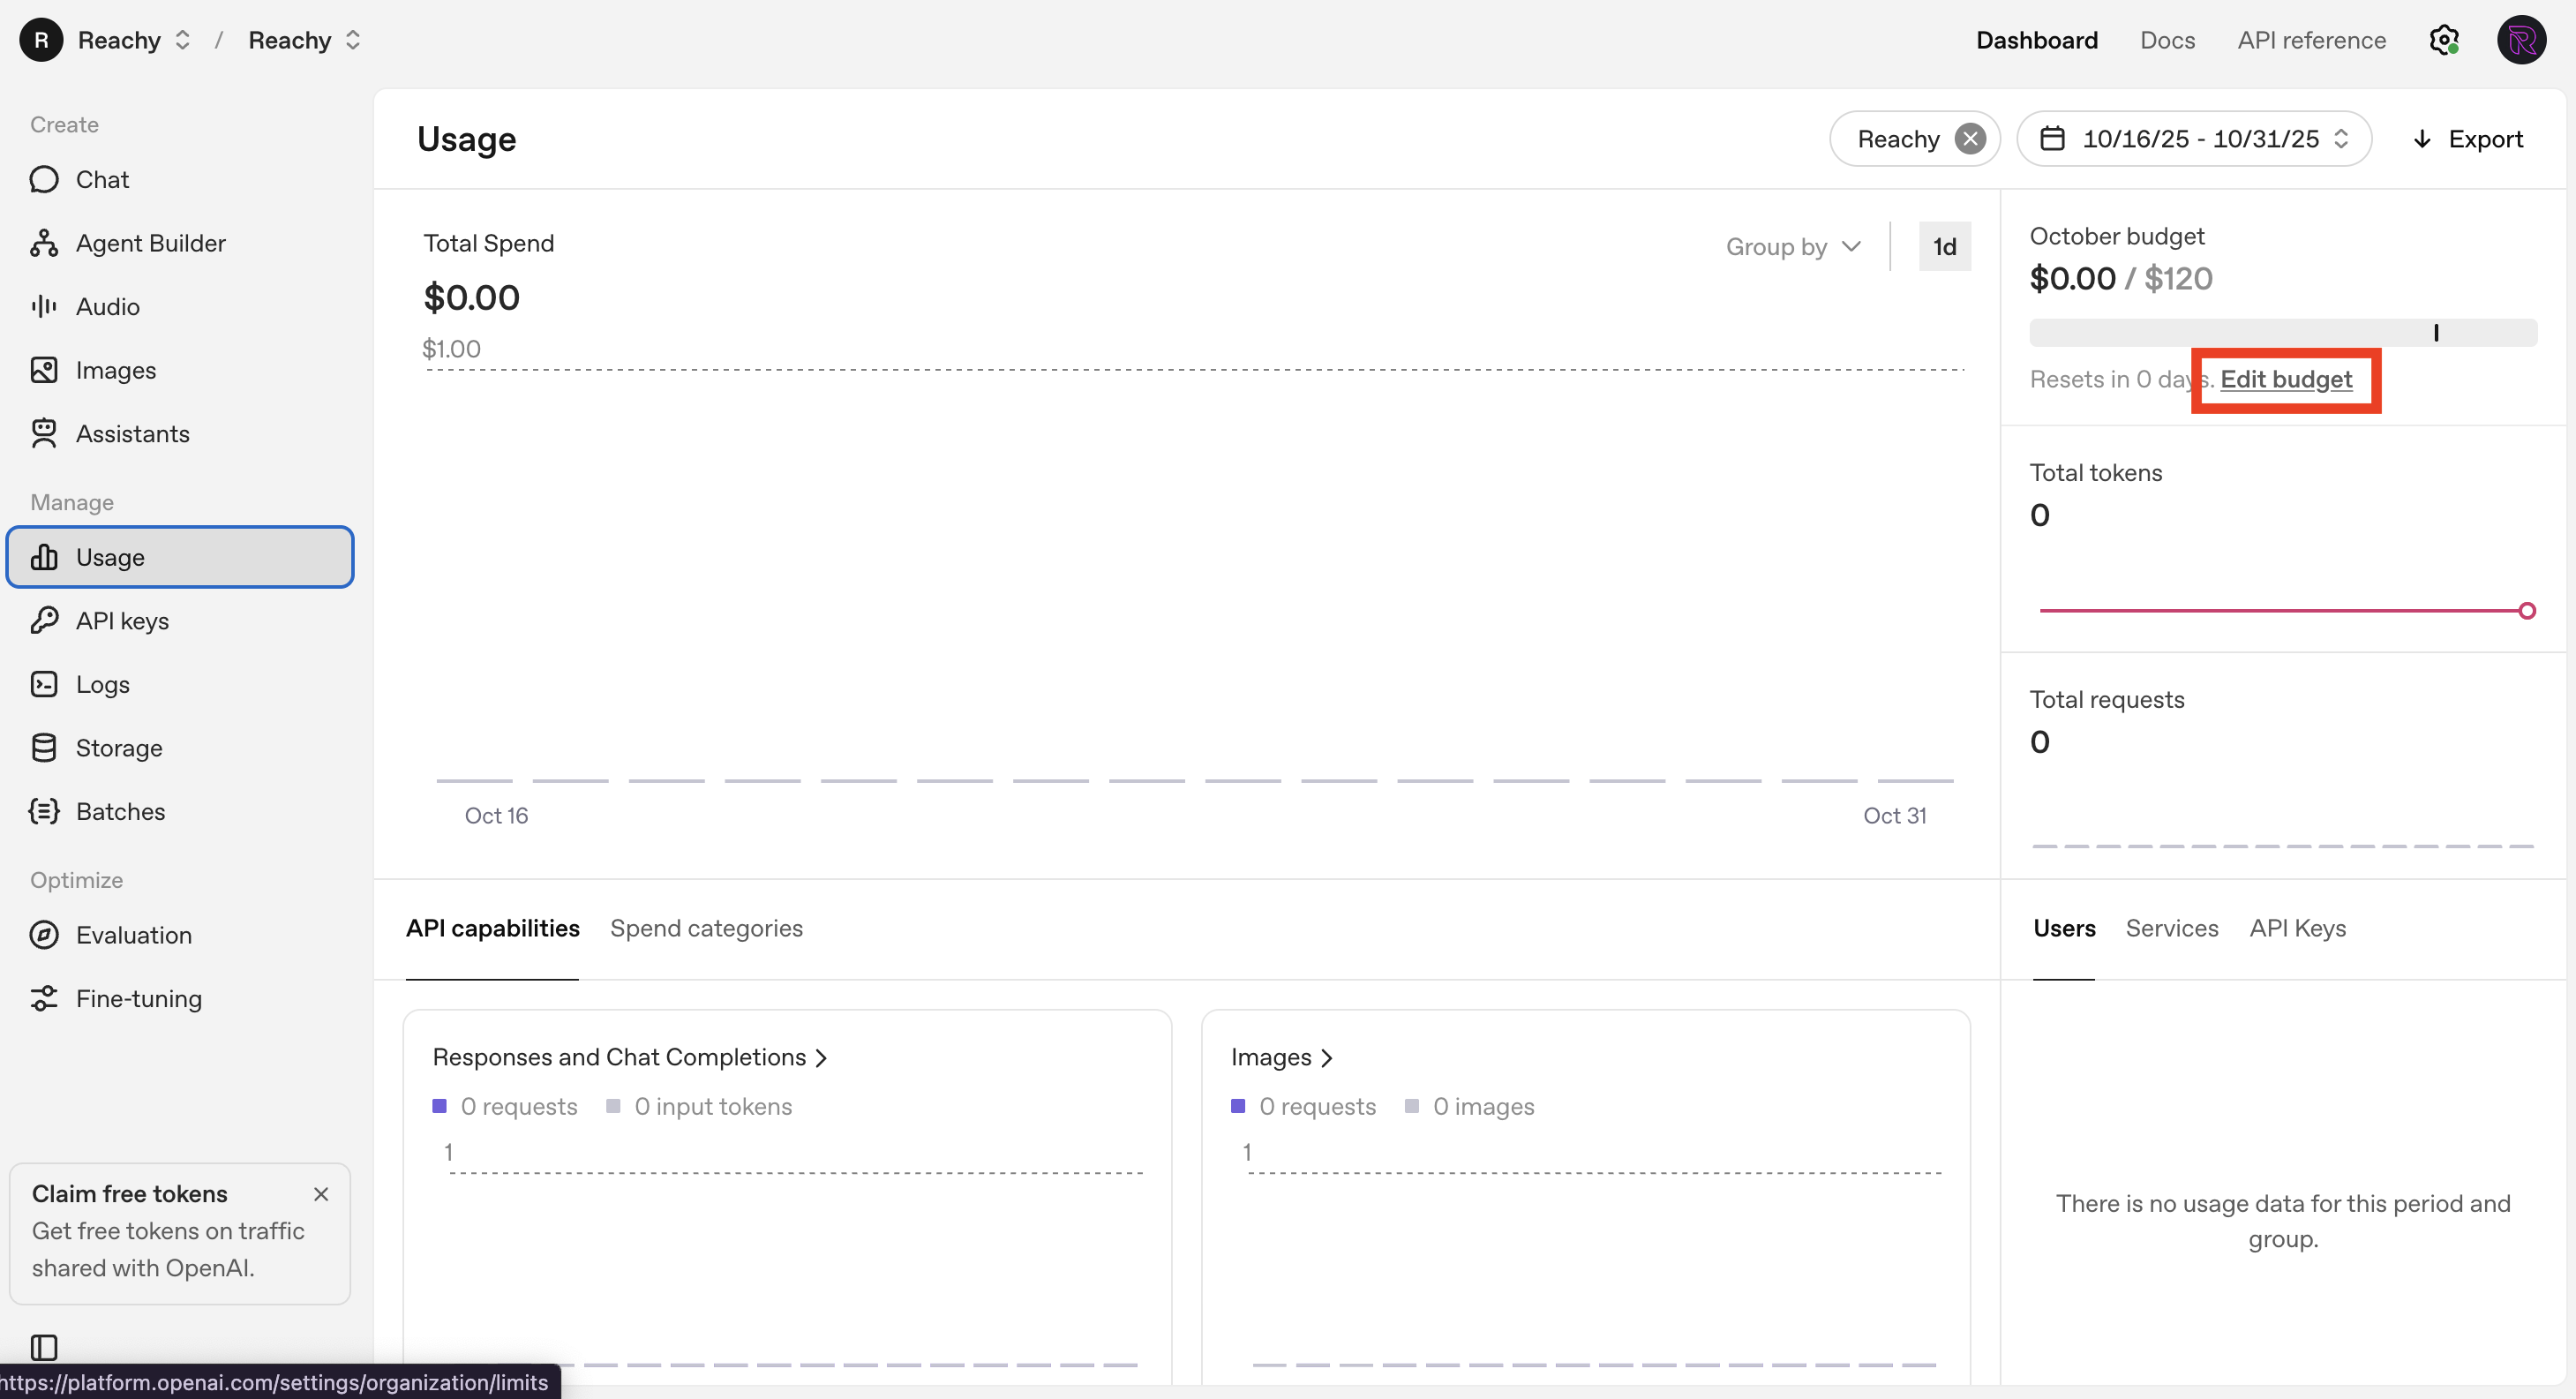
Task: Open Agent Builder from sidebar
Action: pyautogui.click(x=150, y=243)
